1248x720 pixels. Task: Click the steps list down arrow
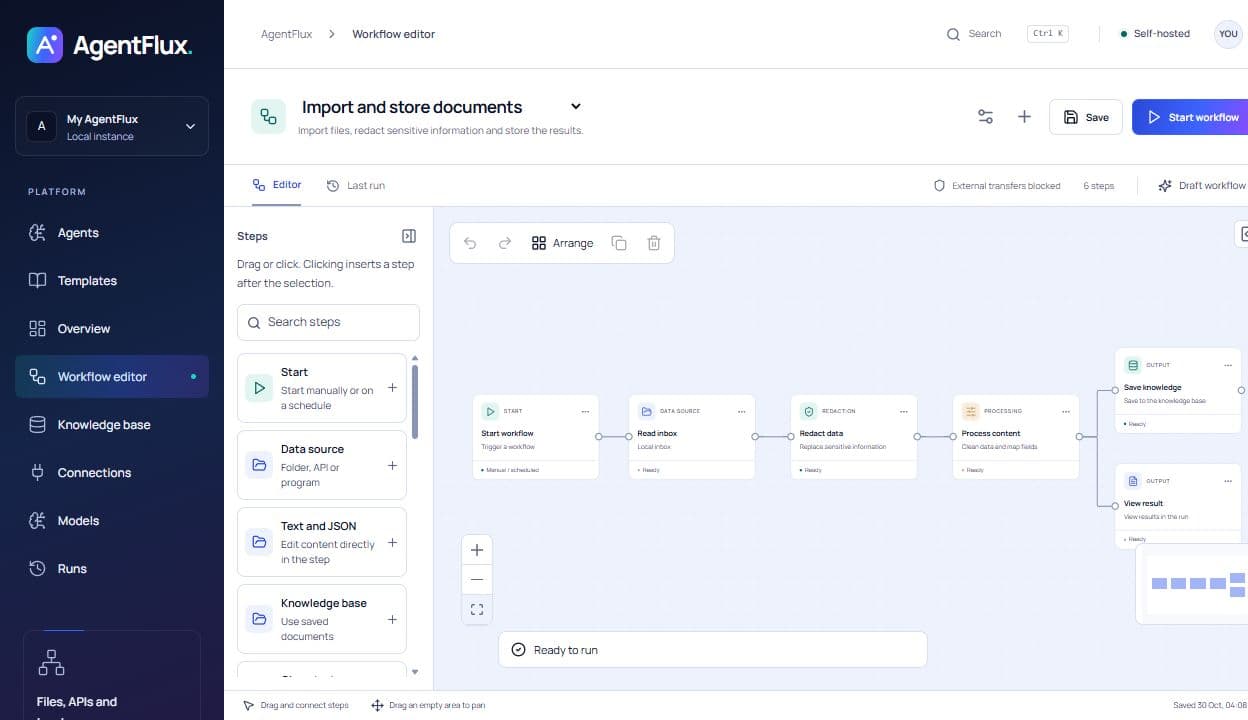415,672
